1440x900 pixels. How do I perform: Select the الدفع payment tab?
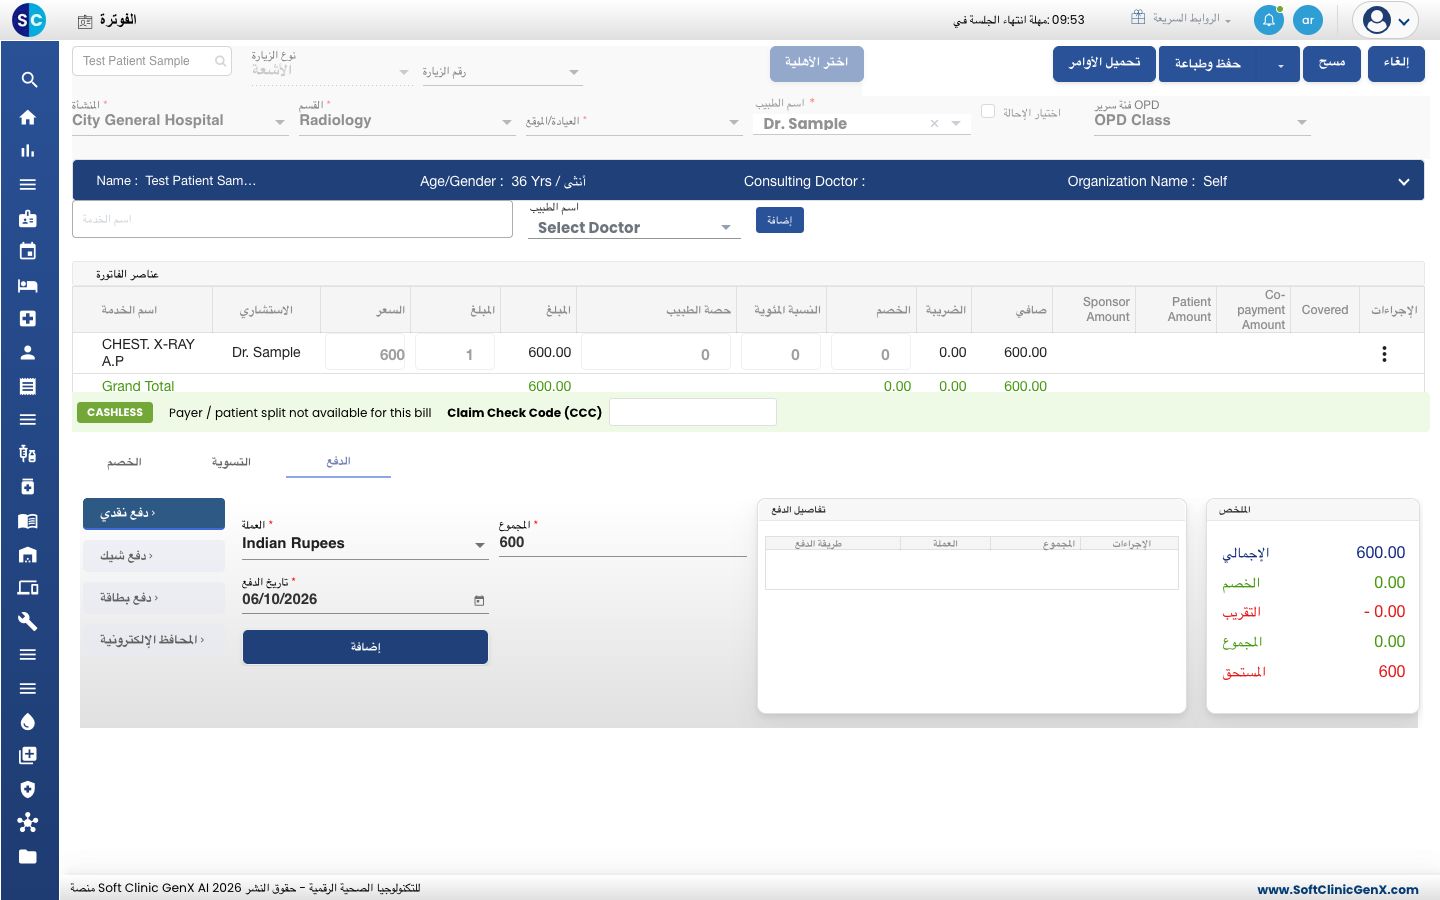(x=338, y=461)
